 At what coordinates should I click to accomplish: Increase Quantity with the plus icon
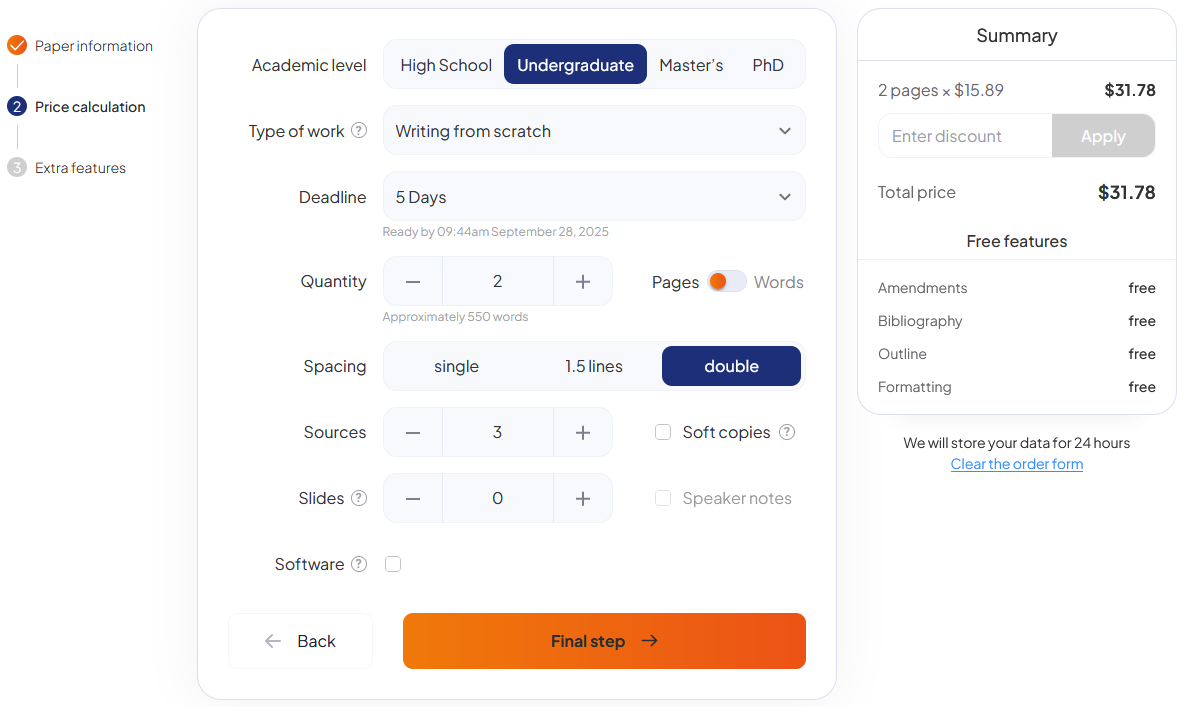click(x=583, y=282)
